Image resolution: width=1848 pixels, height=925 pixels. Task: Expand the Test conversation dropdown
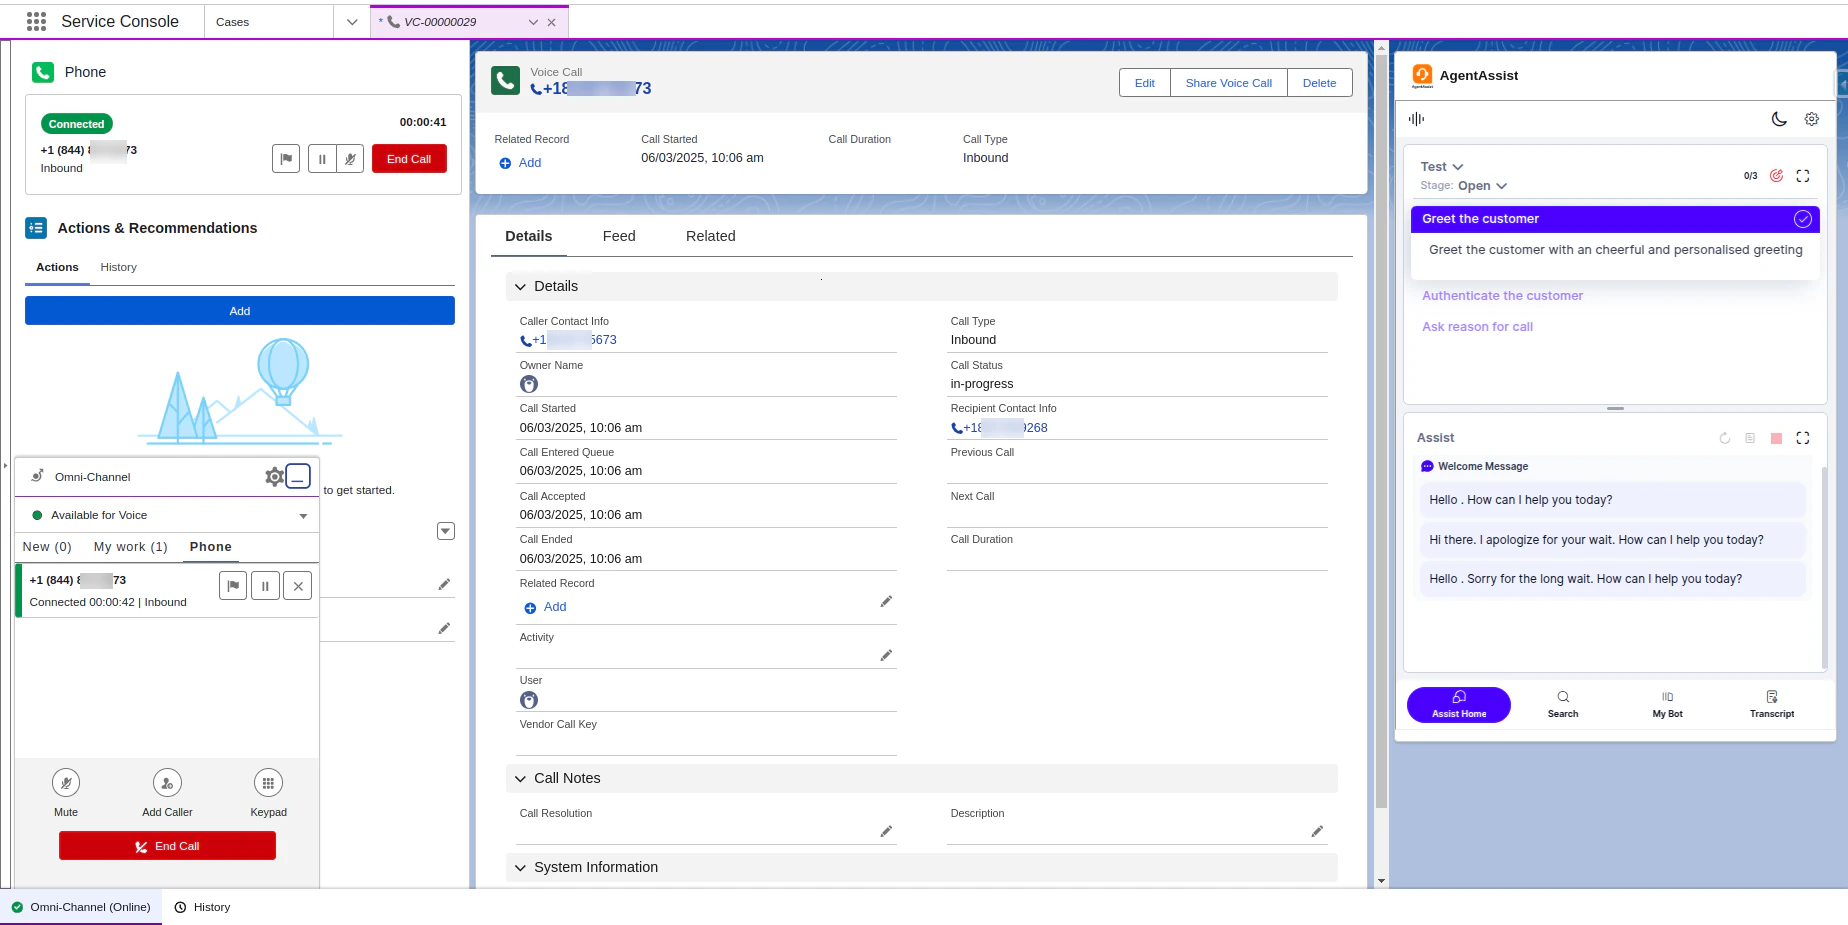[x=1458, y=166]
